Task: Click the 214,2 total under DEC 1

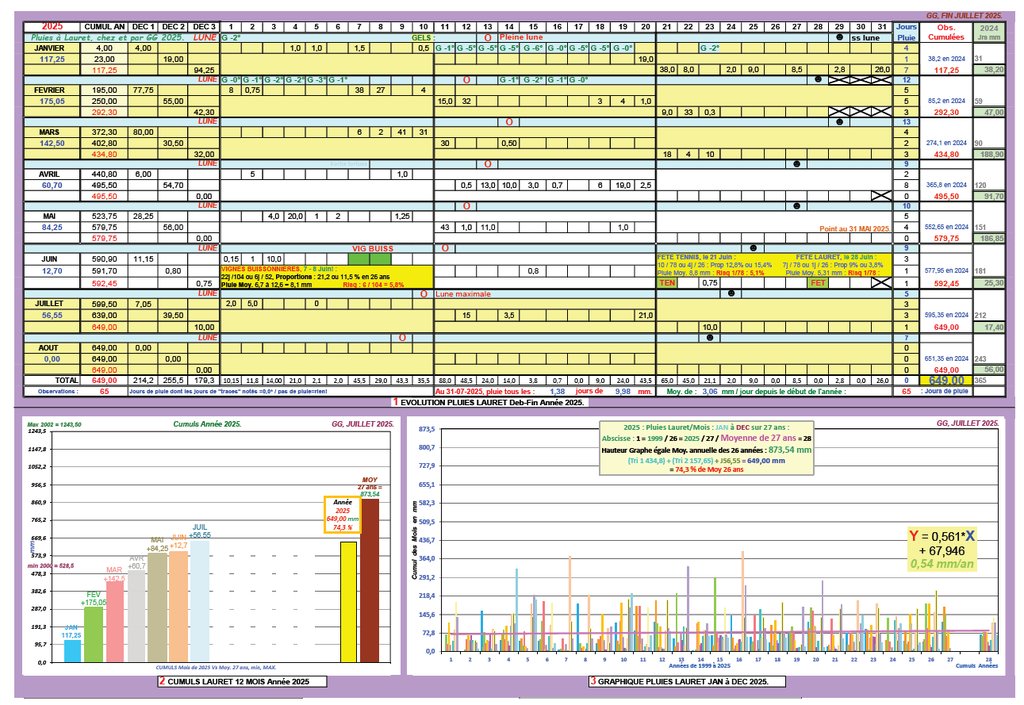Action: [x=143, y=380]
